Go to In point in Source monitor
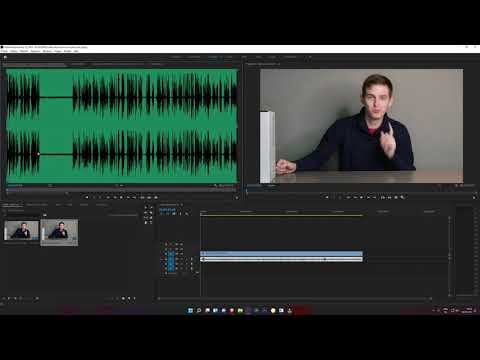This screenshot has width=480, height=360. pyautogui.click(x=108, y=197)
